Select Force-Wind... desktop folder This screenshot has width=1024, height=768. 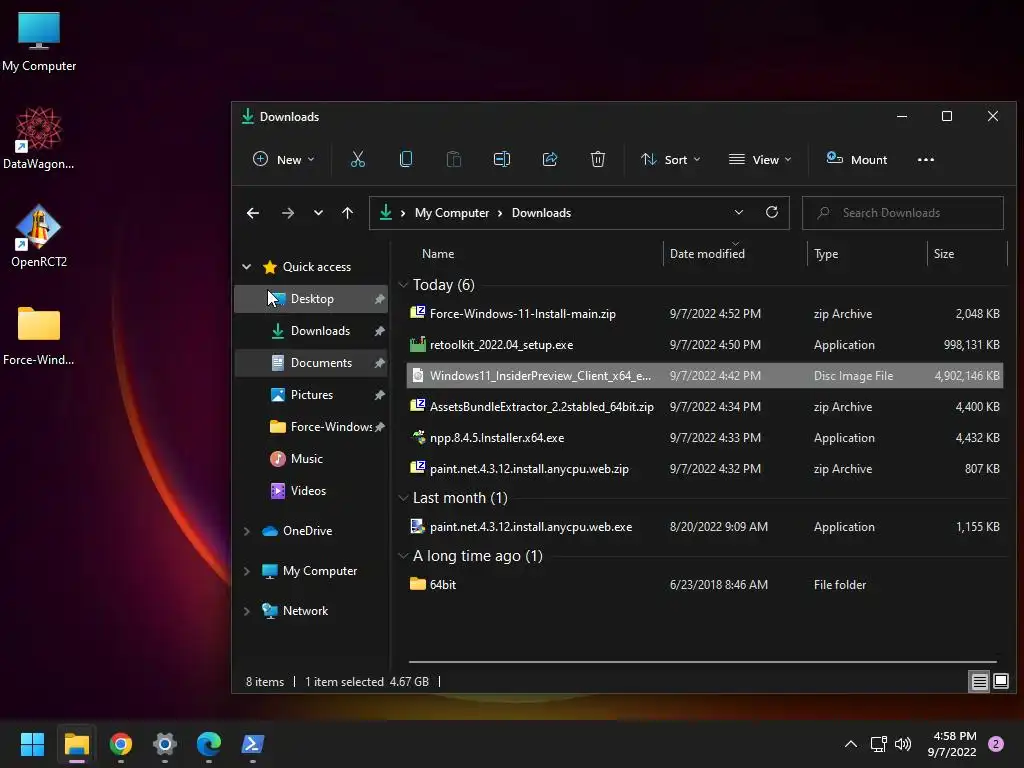(39, 335)
